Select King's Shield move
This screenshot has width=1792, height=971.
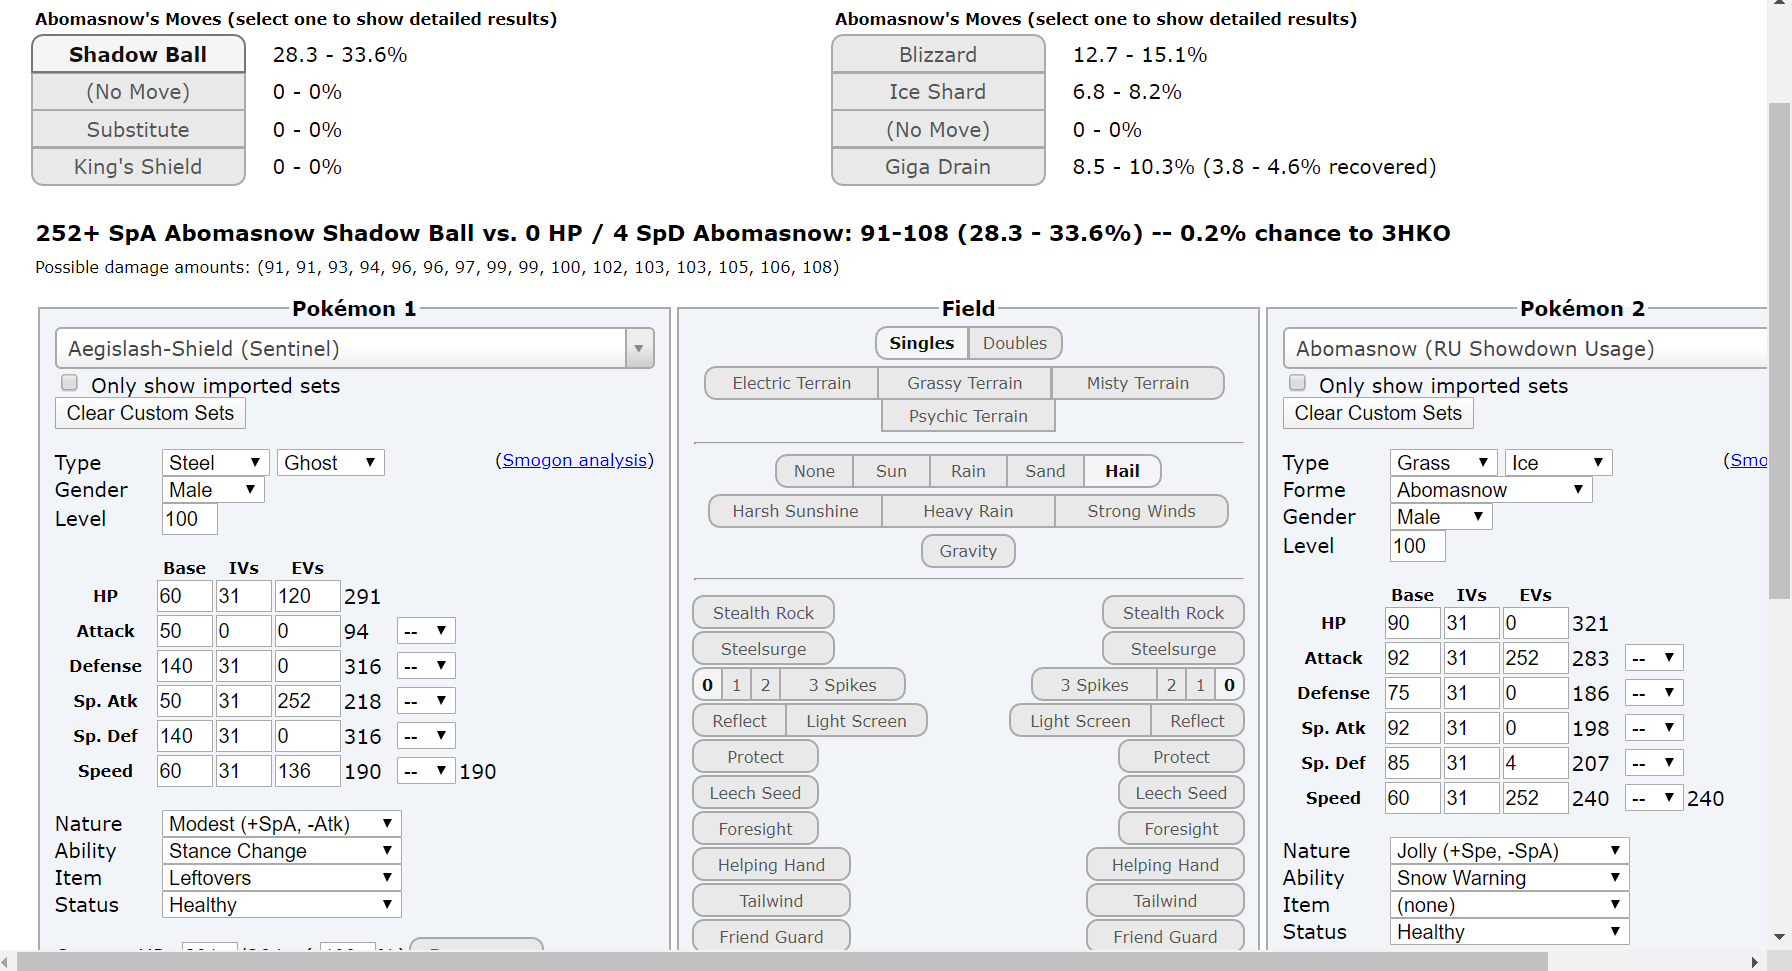(138, 167)
